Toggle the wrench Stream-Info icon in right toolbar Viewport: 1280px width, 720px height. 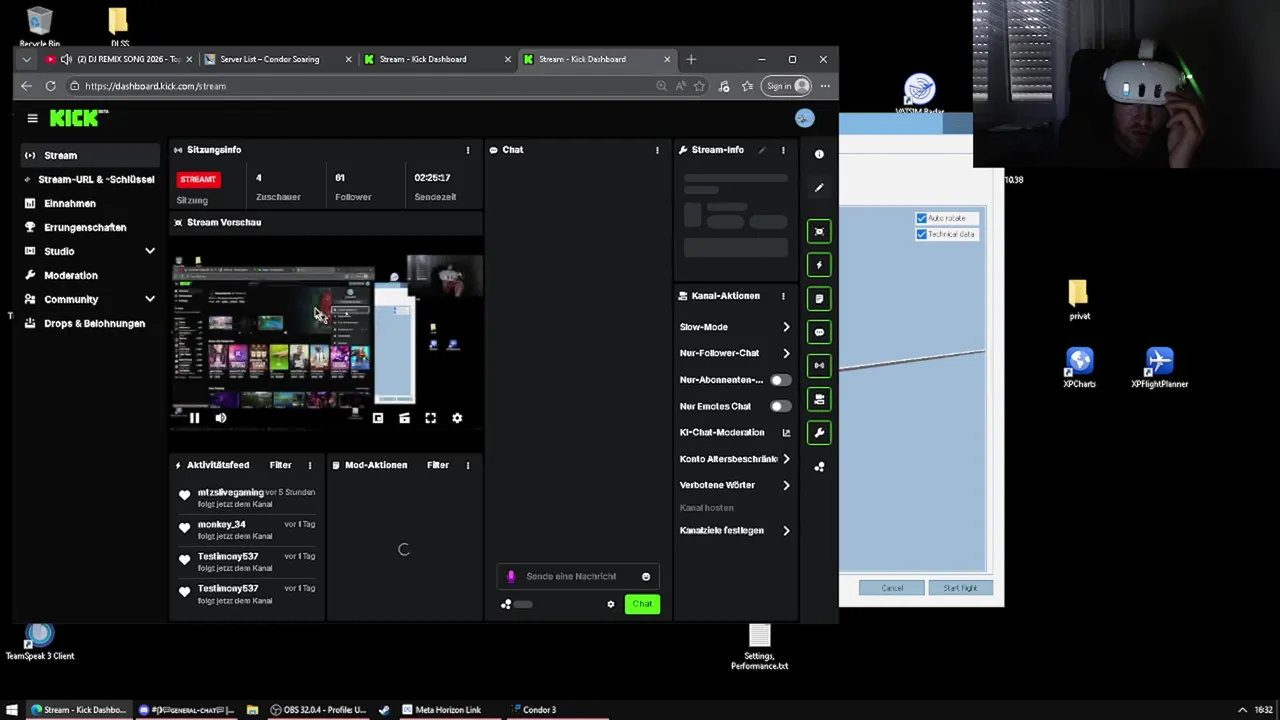click(x=819, y=432)
